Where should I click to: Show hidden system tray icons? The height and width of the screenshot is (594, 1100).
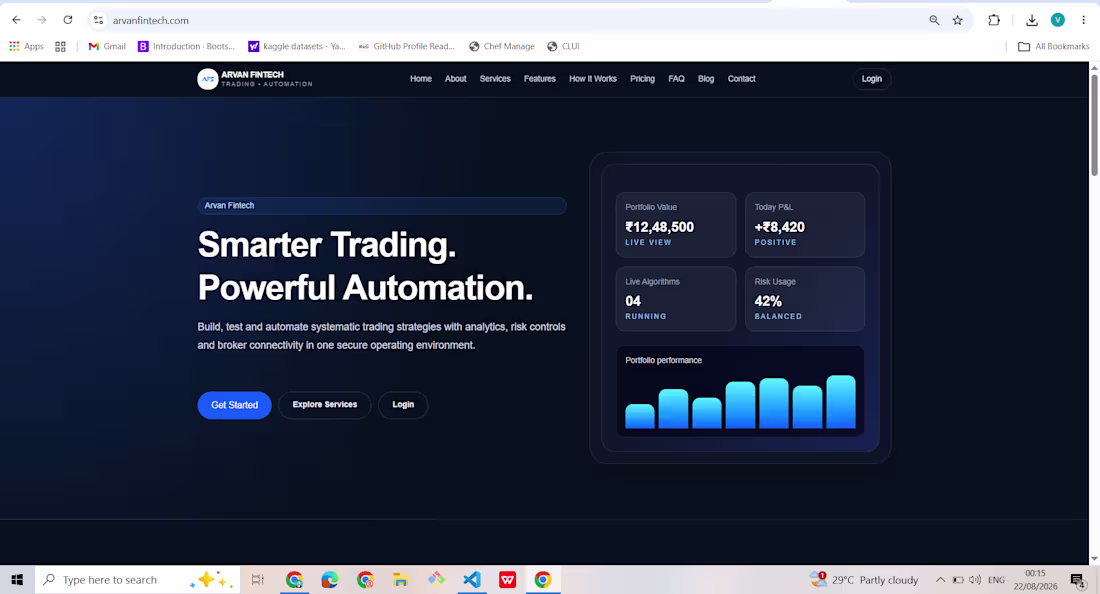[940, 580]
